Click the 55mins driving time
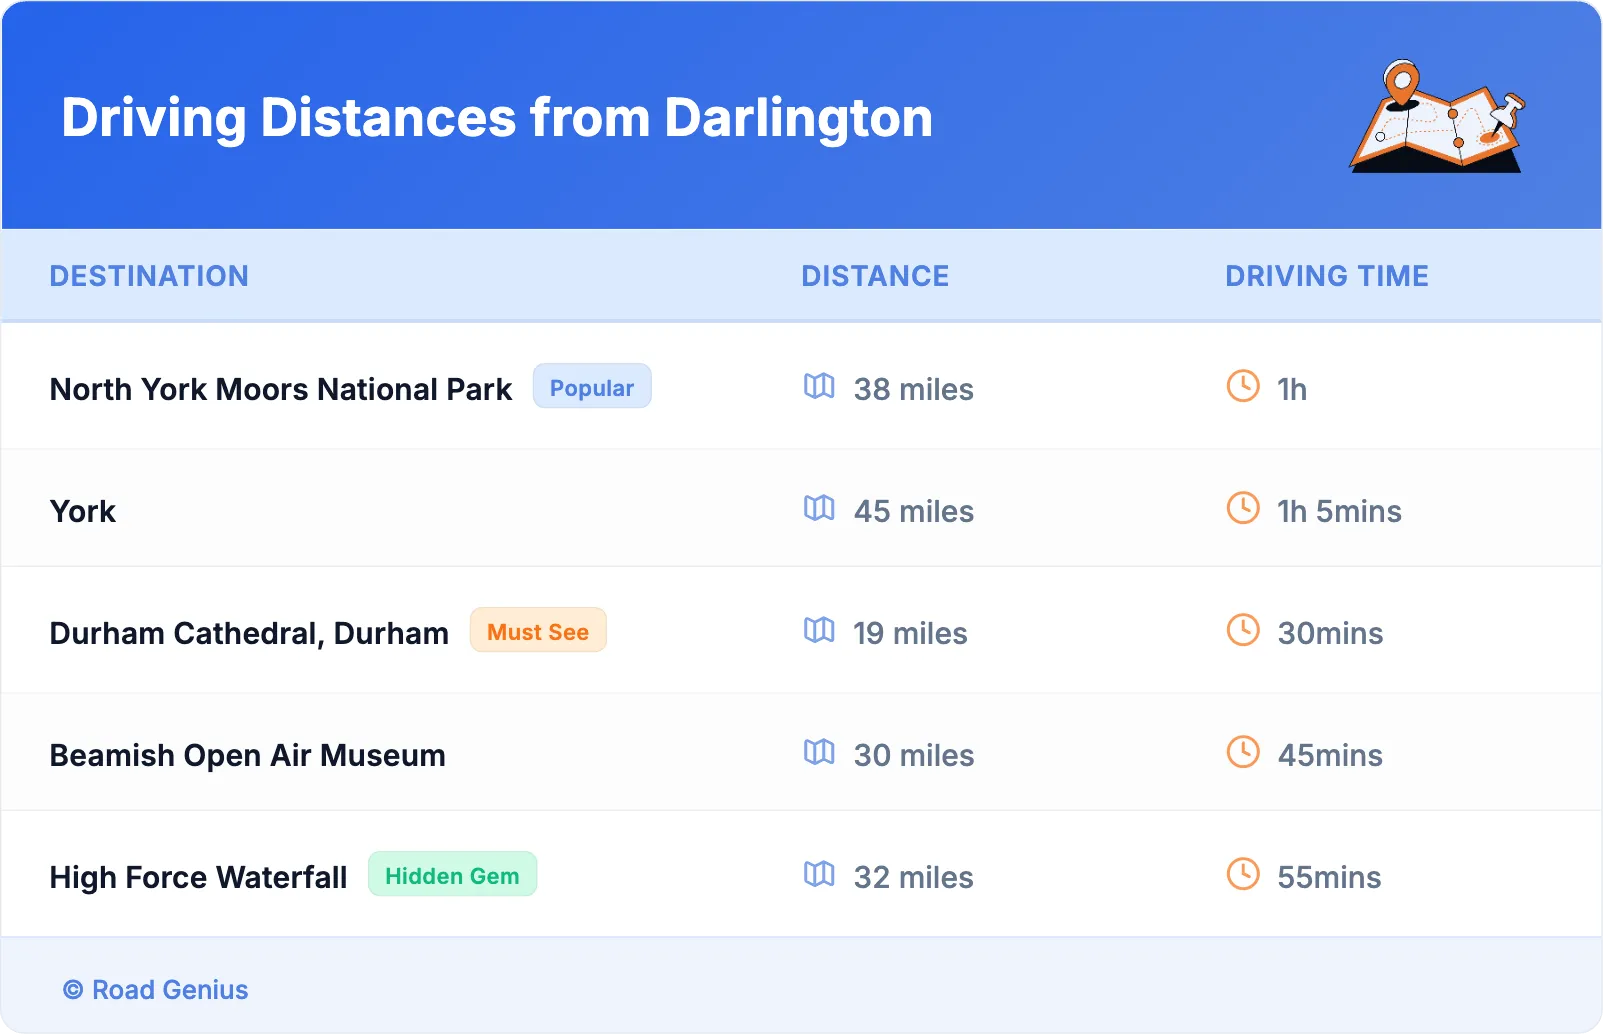Screen dimensions: 1604x1034 click(1329, 877)
